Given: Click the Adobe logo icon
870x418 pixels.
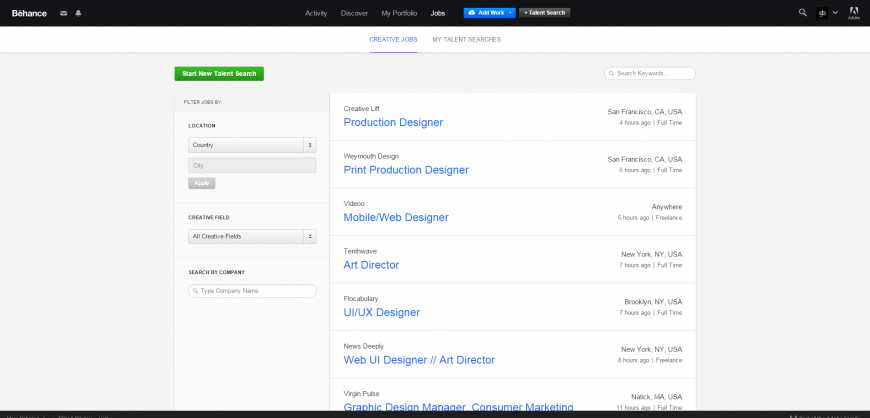Looking at the screenshot, I should (854, 13).
